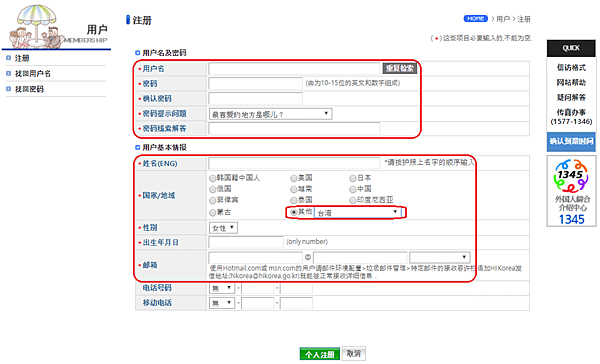The image size is (600, 364).
Task: Click the QUICK panel header
Action: coord(571,48)
